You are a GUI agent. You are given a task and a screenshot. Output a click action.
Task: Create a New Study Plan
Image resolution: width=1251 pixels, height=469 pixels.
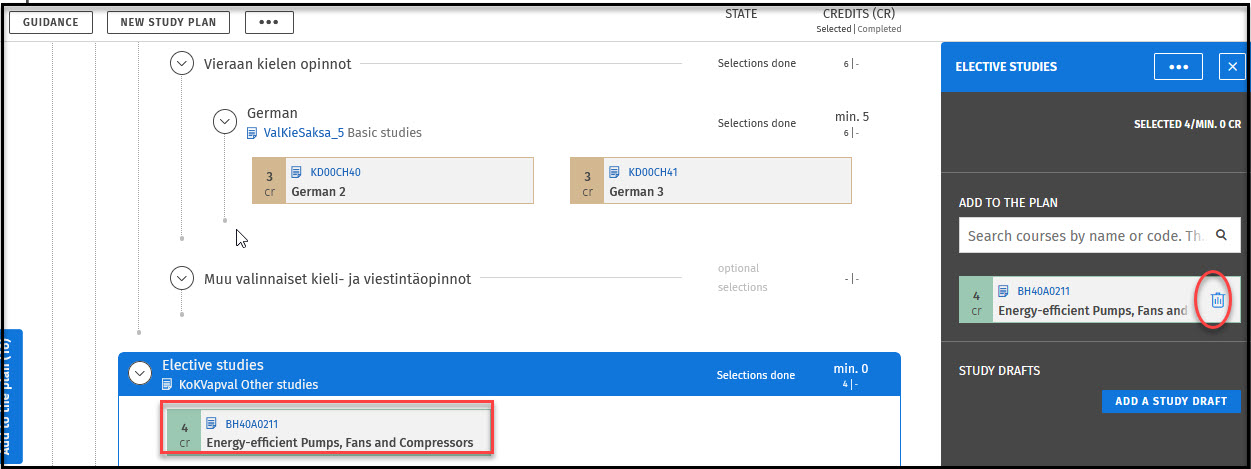168,22
